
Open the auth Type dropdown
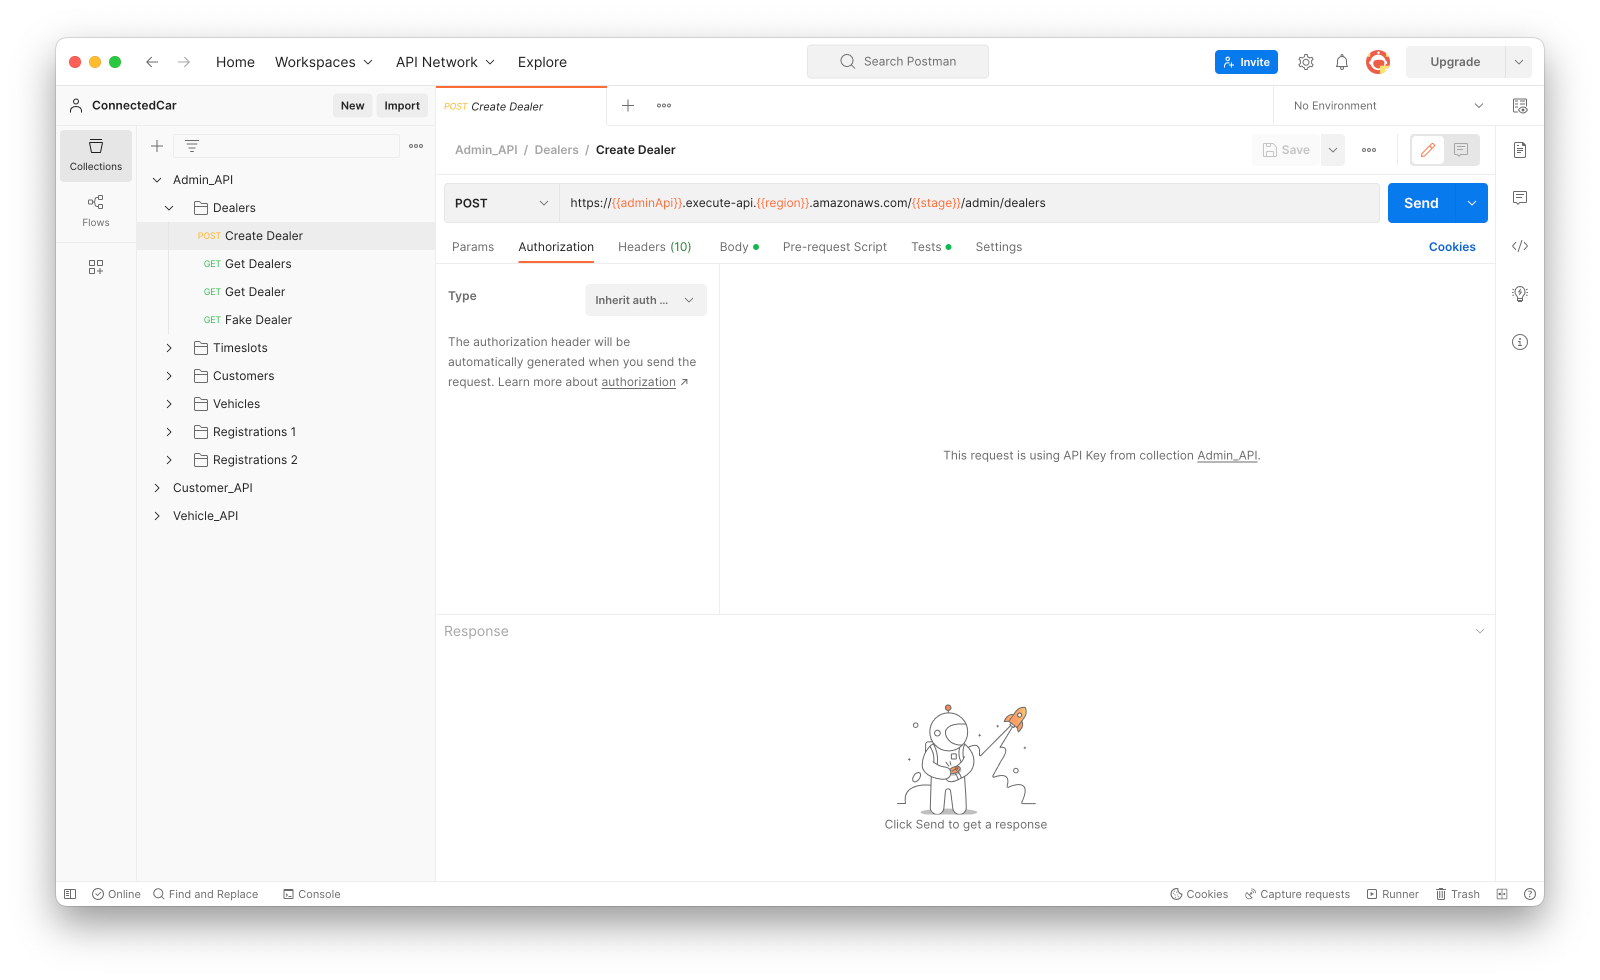point(646,300)
